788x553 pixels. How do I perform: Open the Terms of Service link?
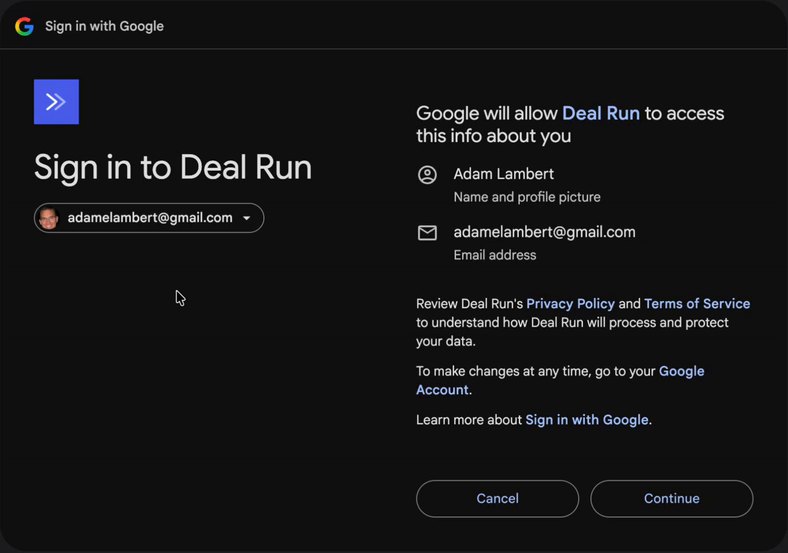click(697, 304)
